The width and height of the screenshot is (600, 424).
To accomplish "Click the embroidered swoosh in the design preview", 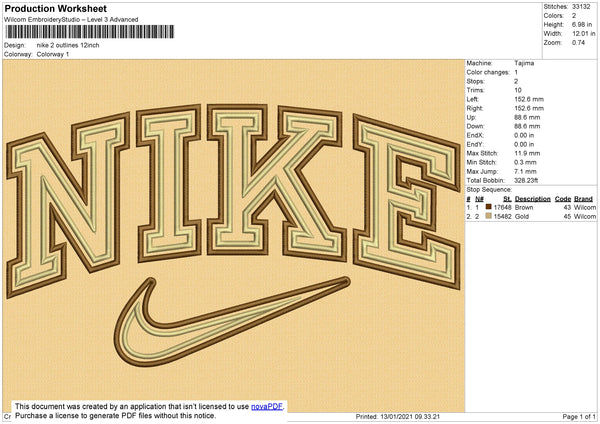I will click(x=232, y=322).
